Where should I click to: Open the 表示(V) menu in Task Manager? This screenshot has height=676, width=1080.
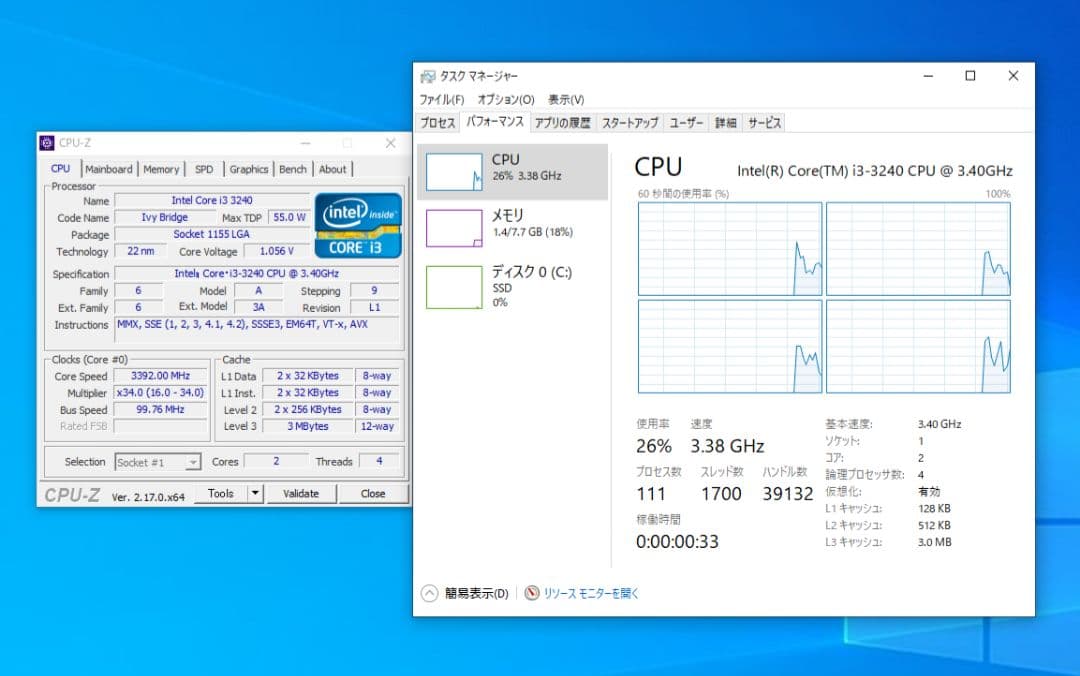click(566, 99)
